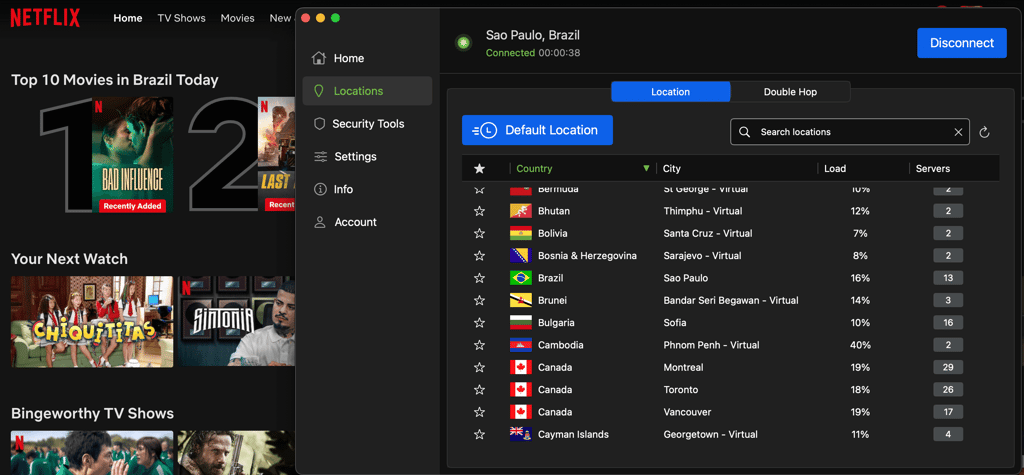The height and width of the screenshot is (475, 1024).
Task: Click the green sort arrow in Country header
Action: tap(646, 169)
